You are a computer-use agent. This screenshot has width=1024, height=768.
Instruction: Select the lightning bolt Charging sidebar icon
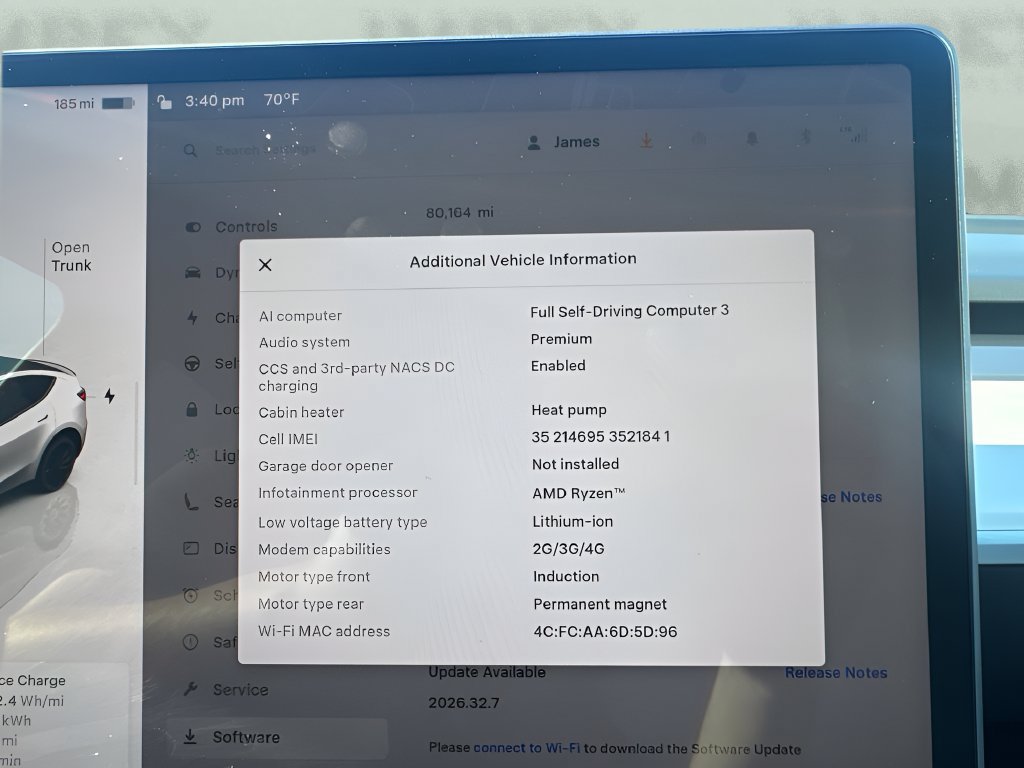click(x=193, y=318)
